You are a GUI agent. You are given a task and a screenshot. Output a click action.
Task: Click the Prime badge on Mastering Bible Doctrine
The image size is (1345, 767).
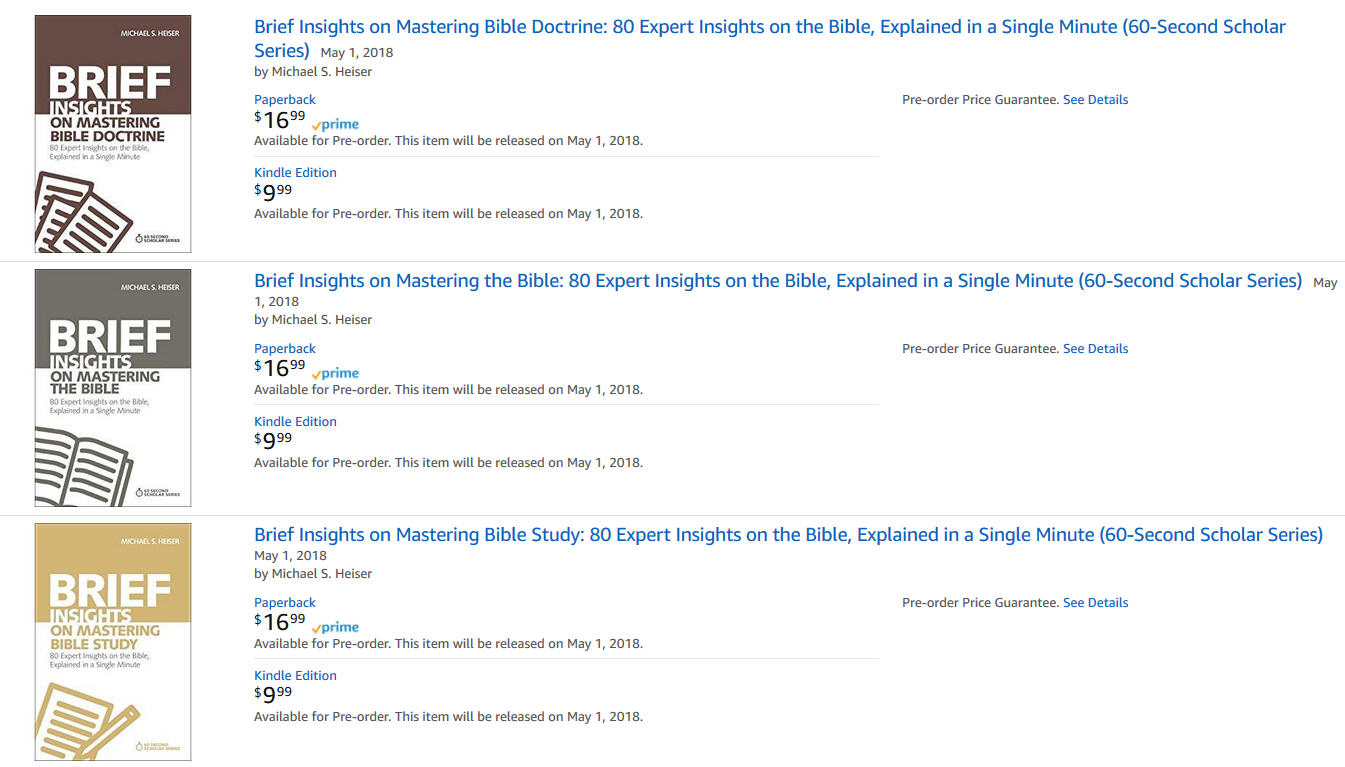pos(335,125)
